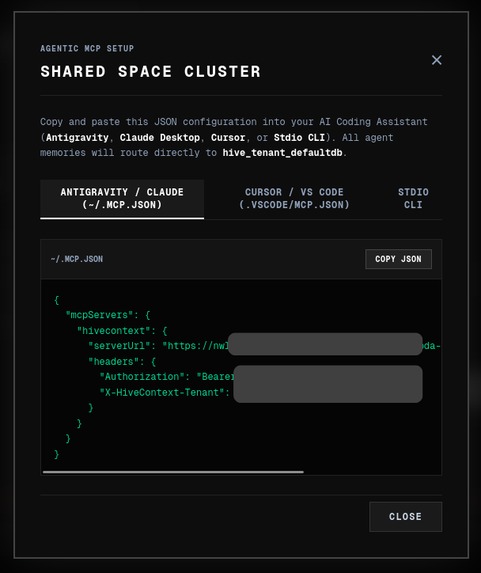481x573 pixels.
Task: Copy the JSON configuration
Action: tap(398, 259)
